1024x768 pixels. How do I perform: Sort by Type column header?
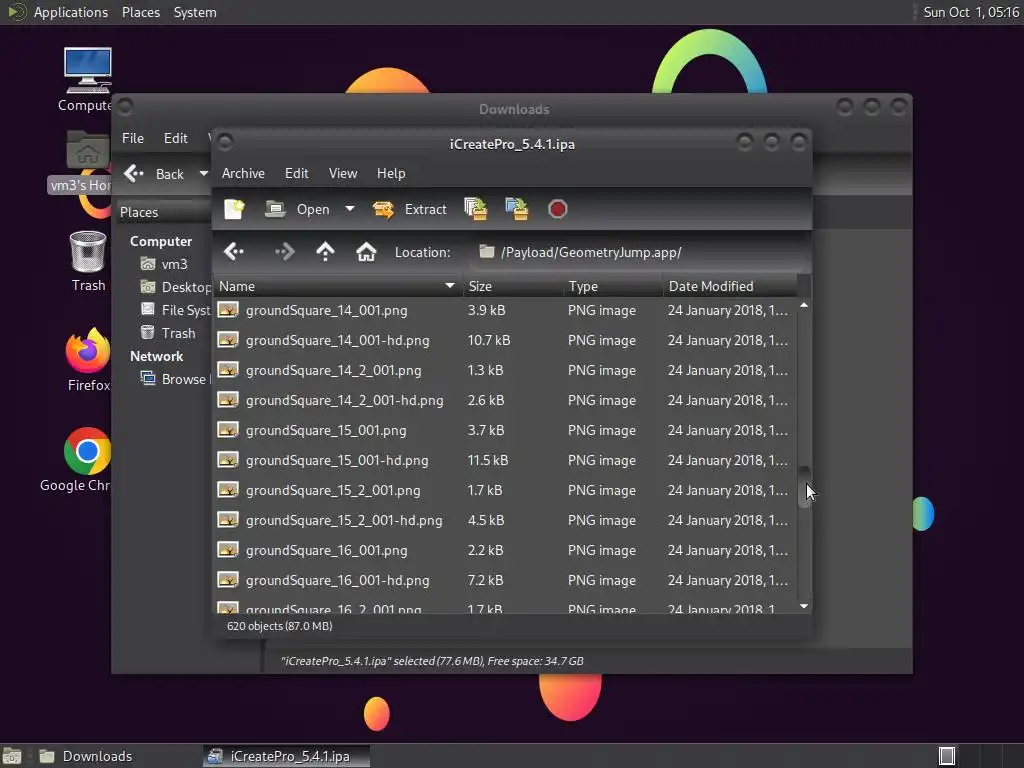coord(613,286)
